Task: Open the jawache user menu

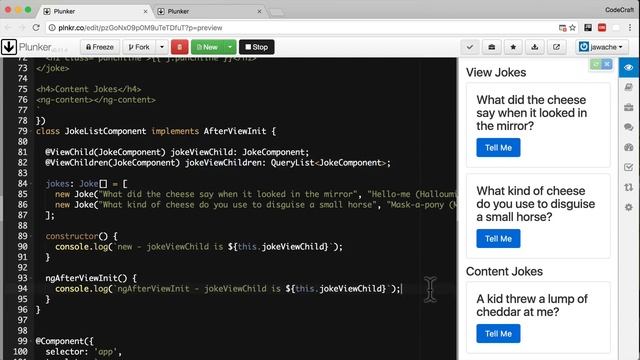Action: point(602,47)
